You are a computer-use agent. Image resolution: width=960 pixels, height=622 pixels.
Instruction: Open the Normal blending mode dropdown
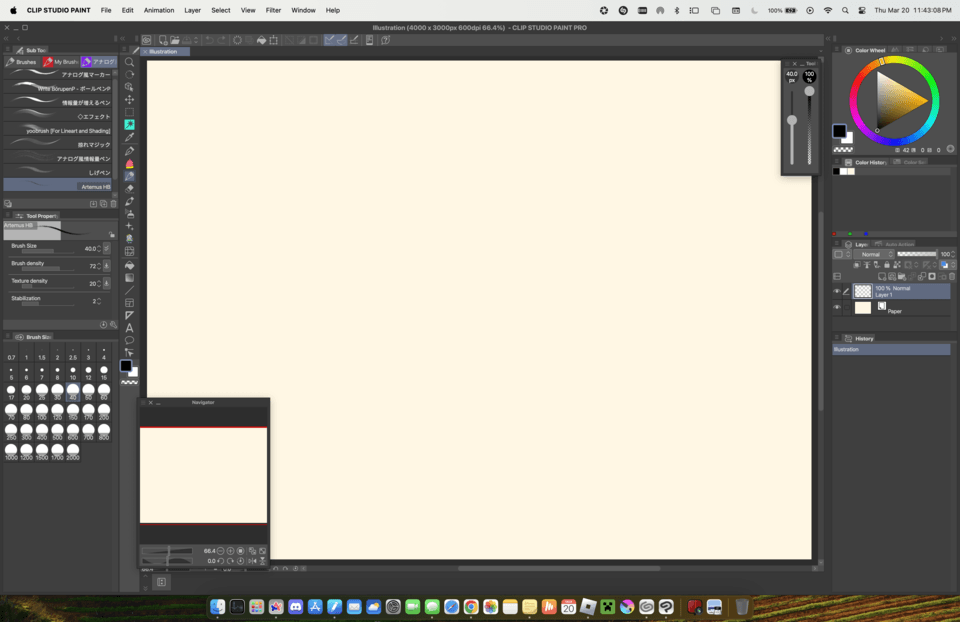873,254
